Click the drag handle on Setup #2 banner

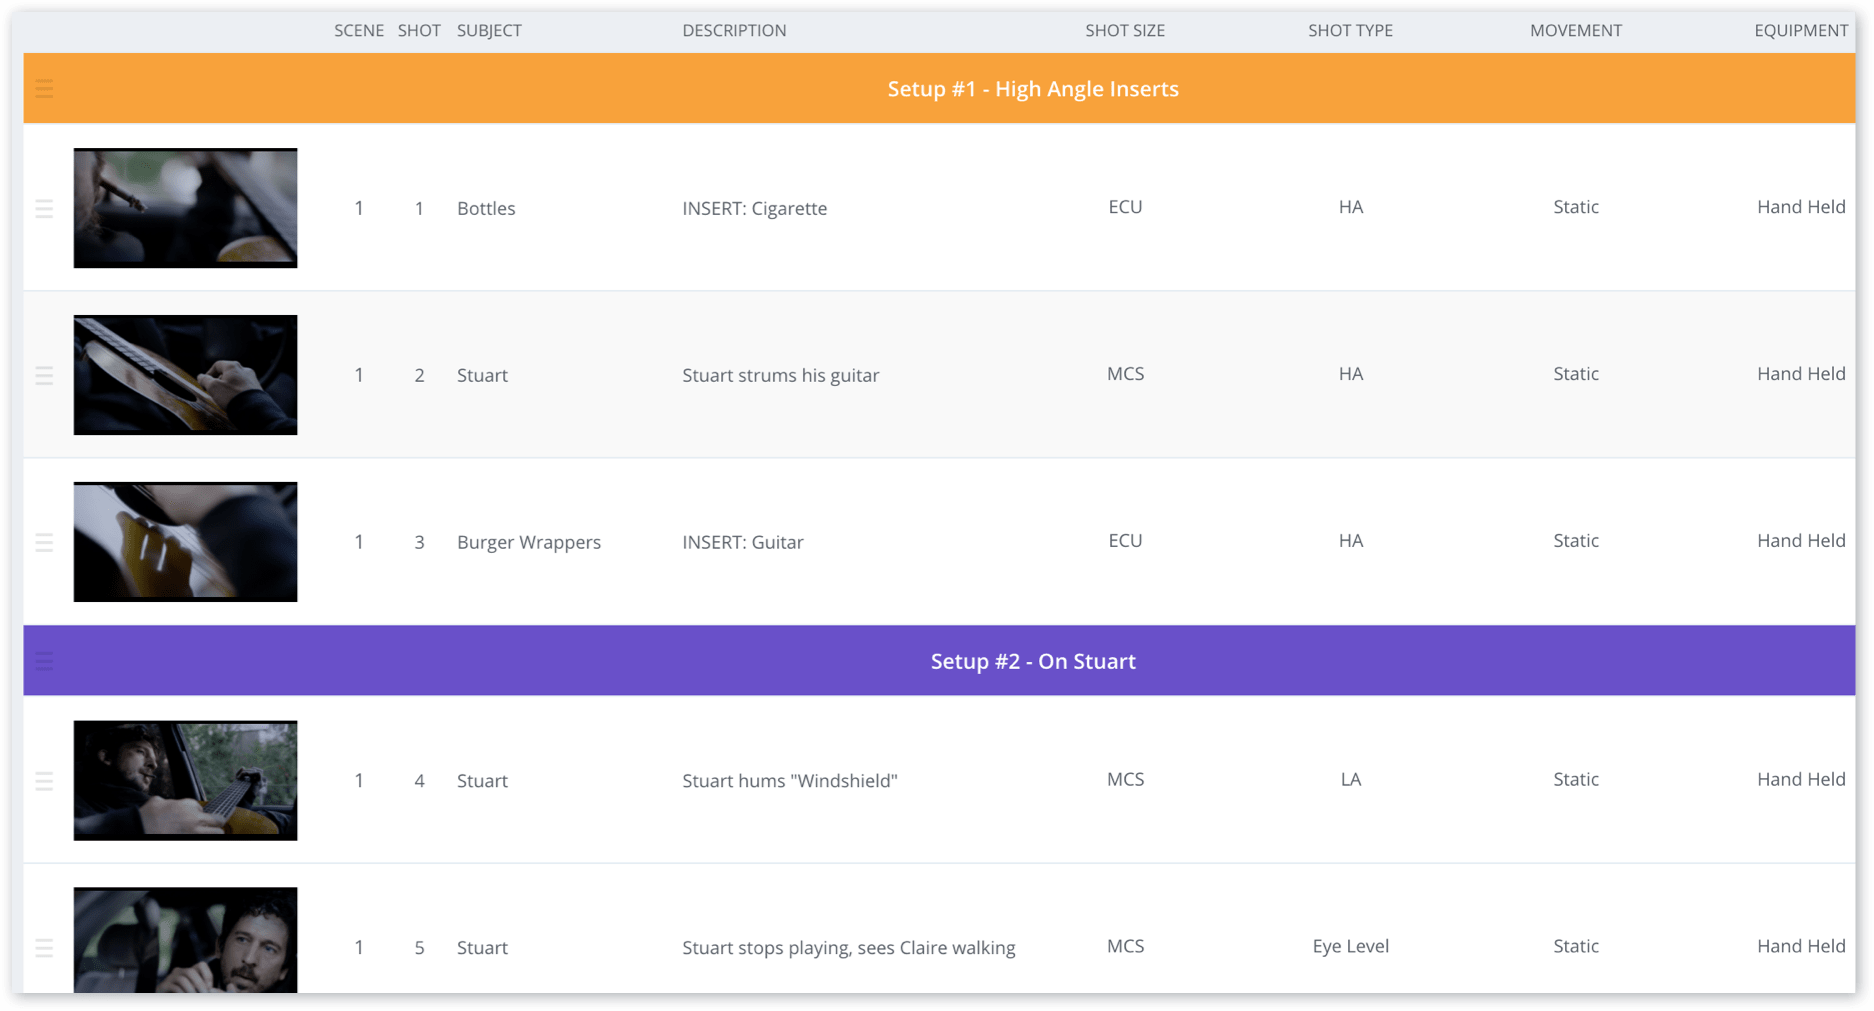pyautogui.click(x=44, y=660)
